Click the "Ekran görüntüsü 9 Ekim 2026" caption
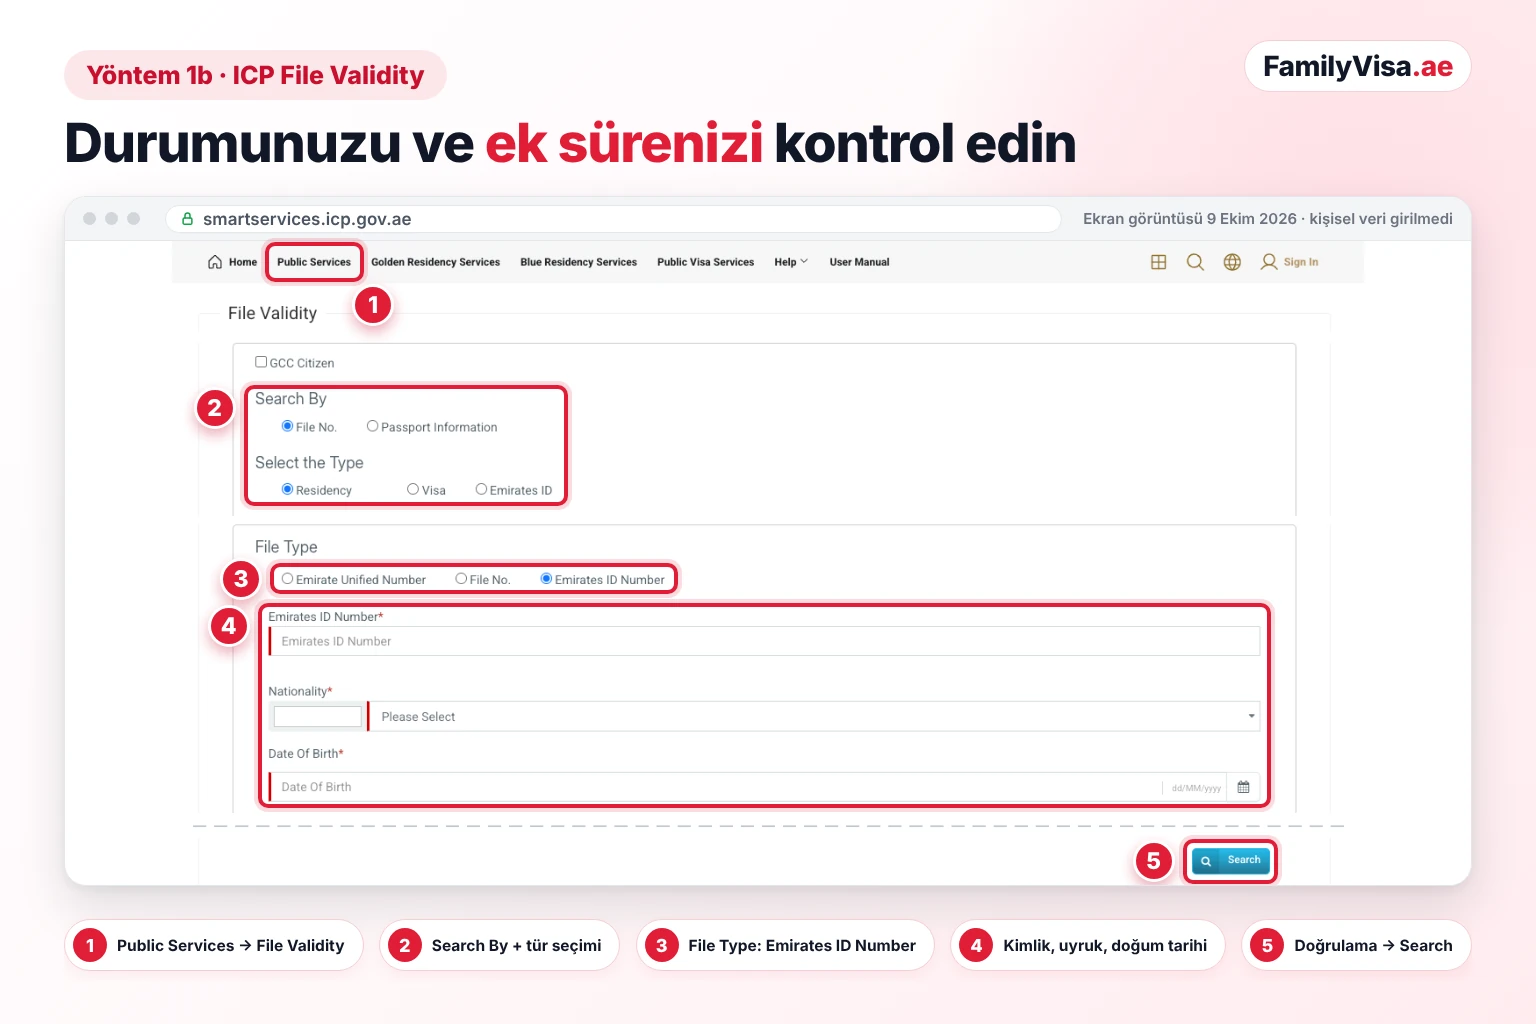 click(x=1190, y=219)
